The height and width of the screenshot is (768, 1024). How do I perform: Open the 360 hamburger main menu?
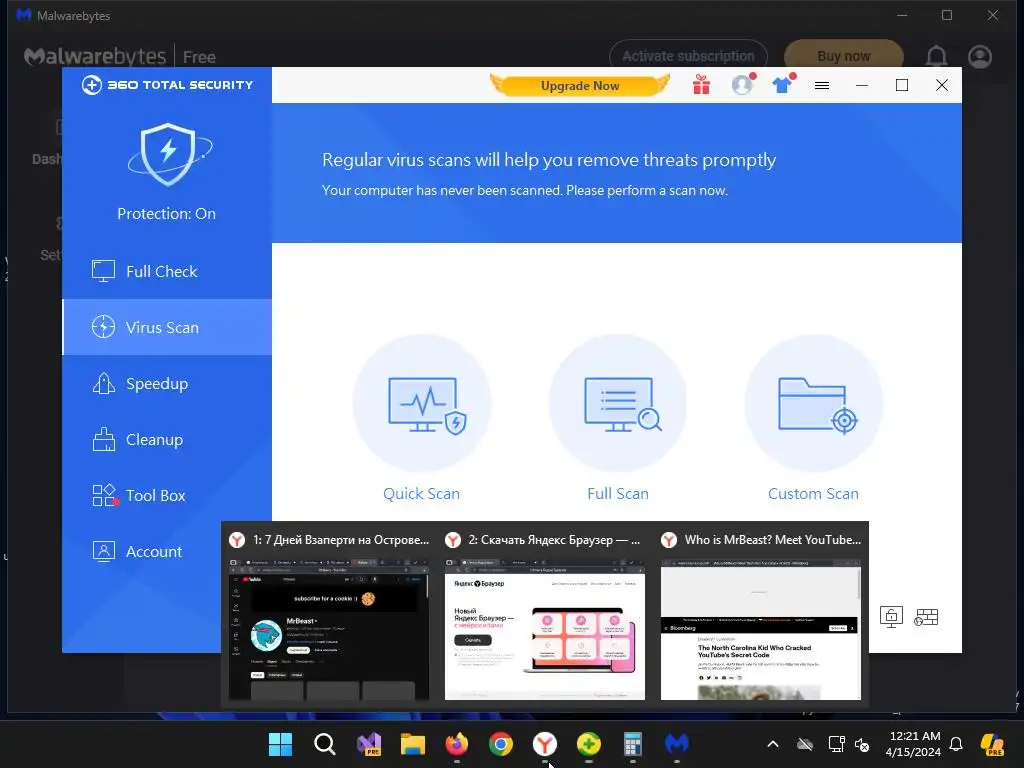[822, 86]
